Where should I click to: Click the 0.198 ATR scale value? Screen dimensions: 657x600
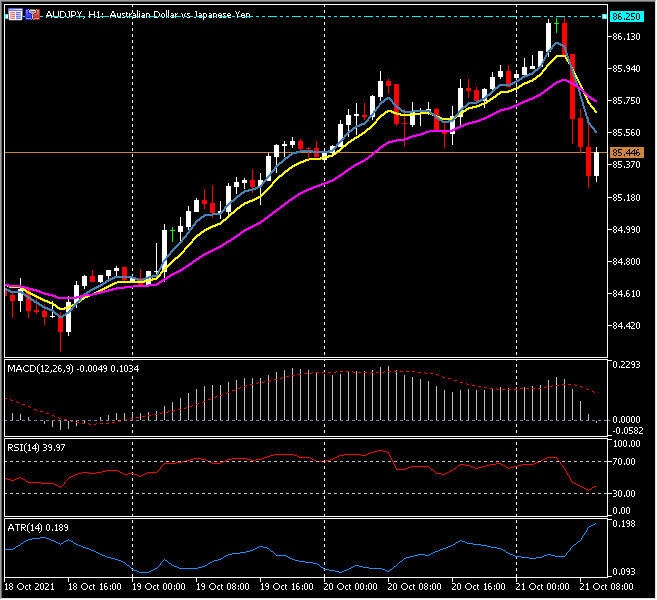tap(624, 524)
